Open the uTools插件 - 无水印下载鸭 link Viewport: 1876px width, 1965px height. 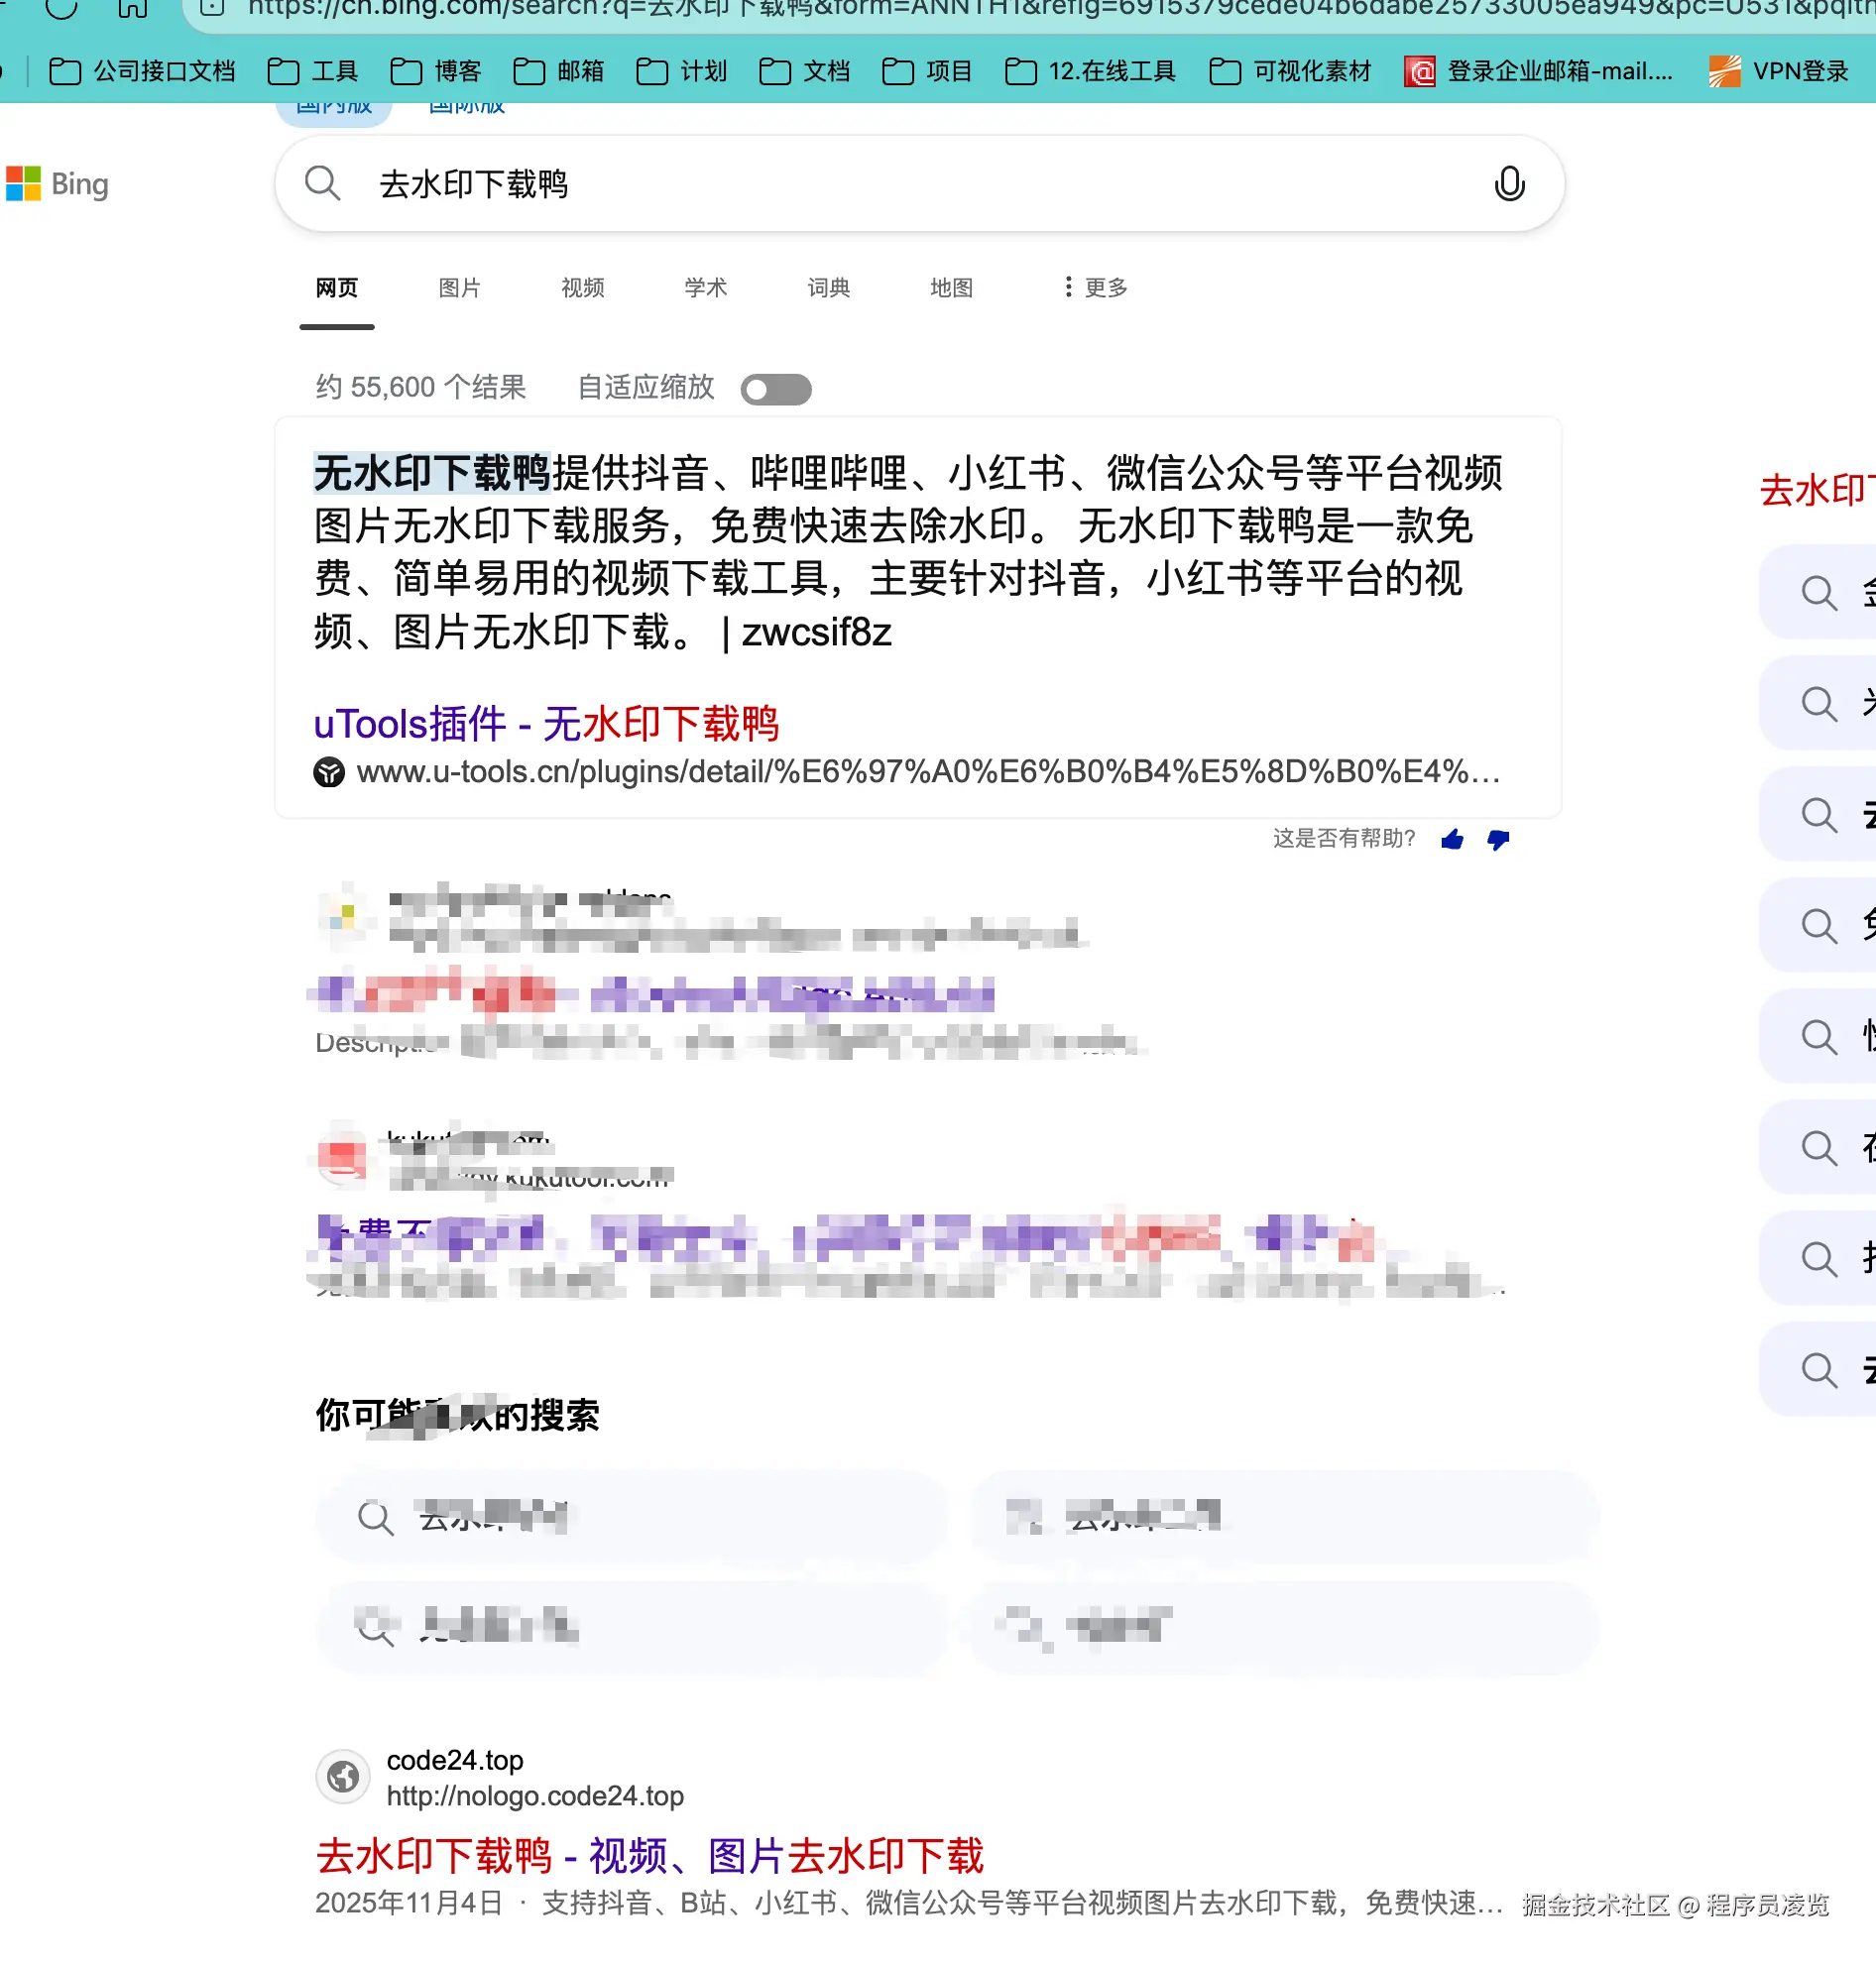coord(546,724)
